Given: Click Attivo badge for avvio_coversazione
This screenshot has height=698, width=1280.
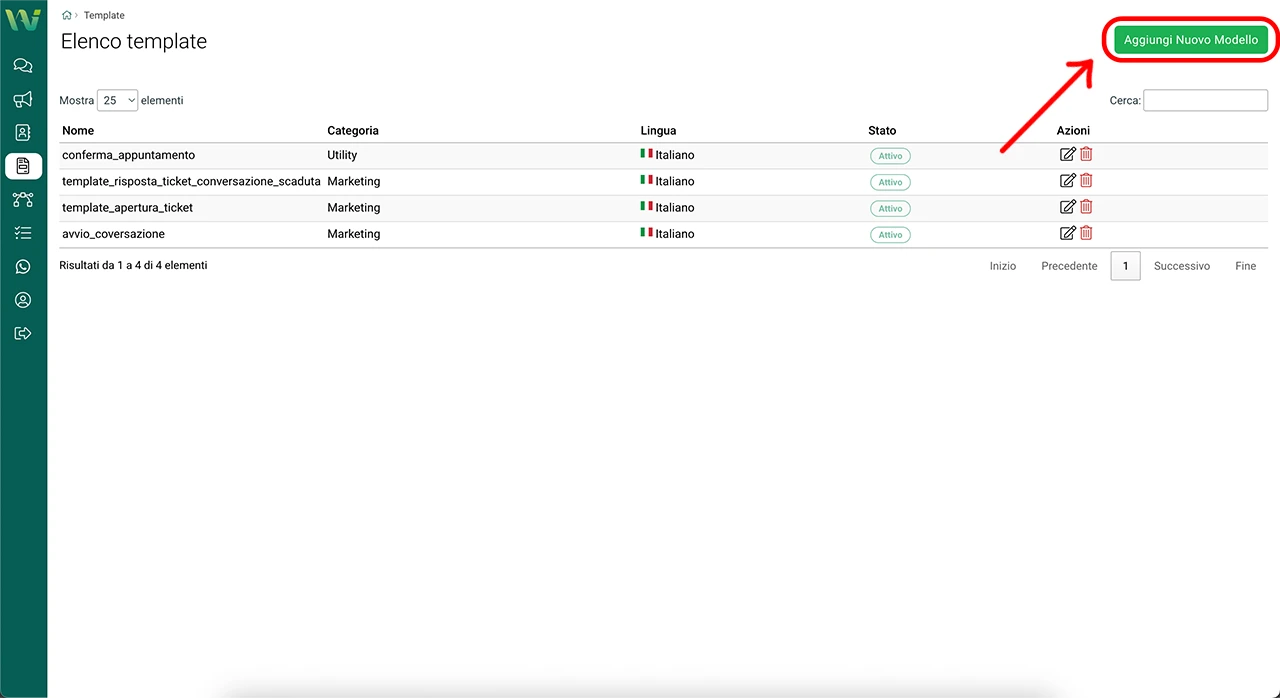Looking at the screenshot, I should pyautogui.click(x=890, y=235).
